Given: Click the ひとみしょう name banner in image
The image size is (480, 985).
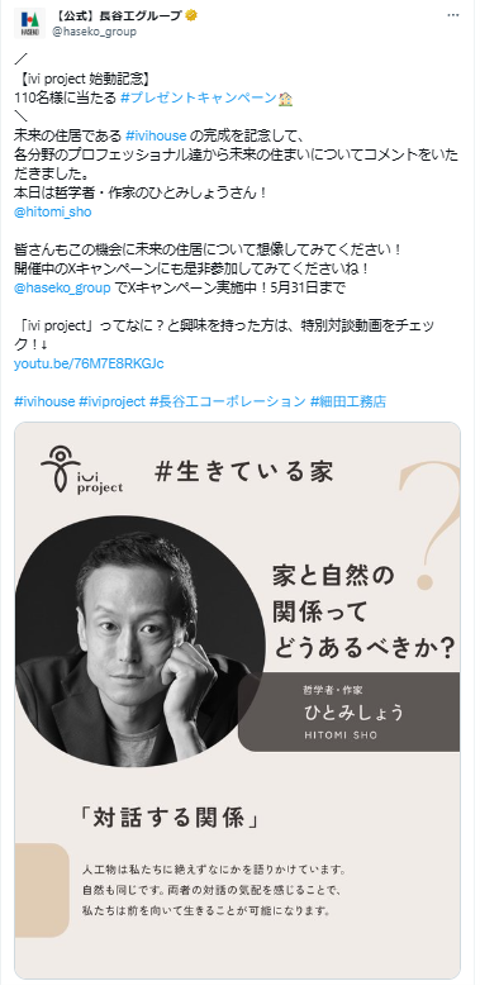Looking at the screenshot, I should click(x=349, y=712).
